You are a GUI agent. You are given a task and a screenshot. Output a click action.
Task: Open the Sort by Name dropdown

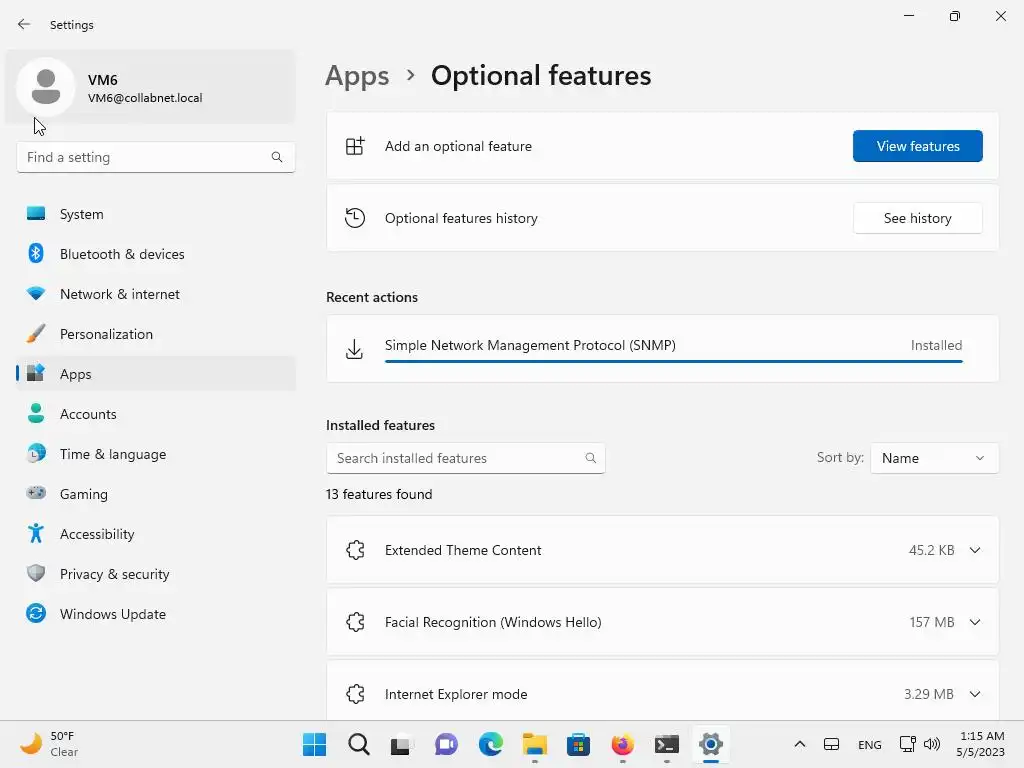[934, 458]
